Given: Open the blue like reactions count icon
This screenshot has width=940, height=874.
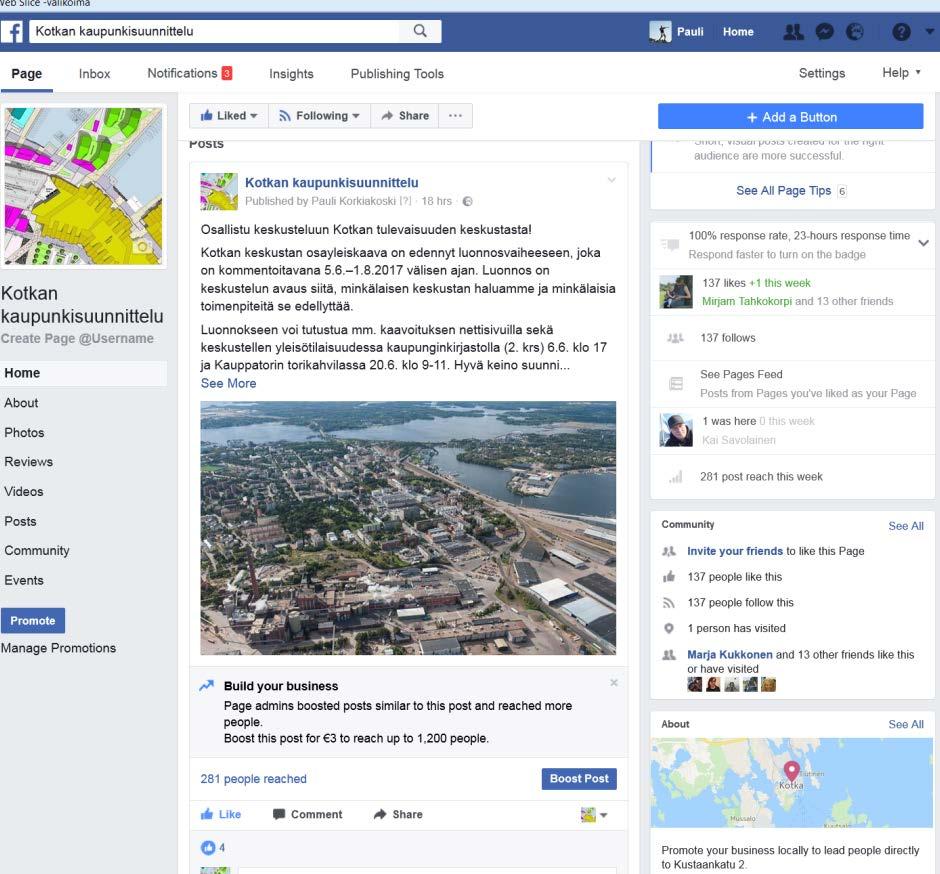Looking at the screenshot, I should point(208,848).
